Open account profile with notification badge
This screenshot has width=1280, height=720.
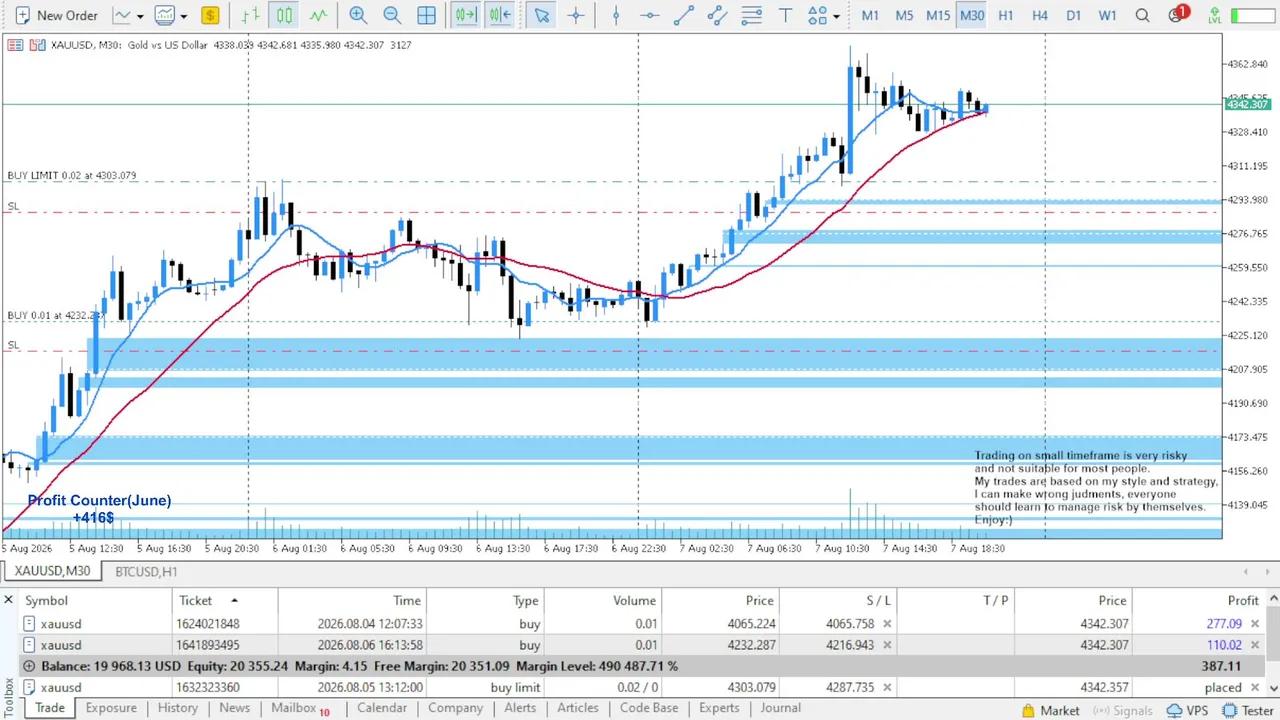point(1177,15)
